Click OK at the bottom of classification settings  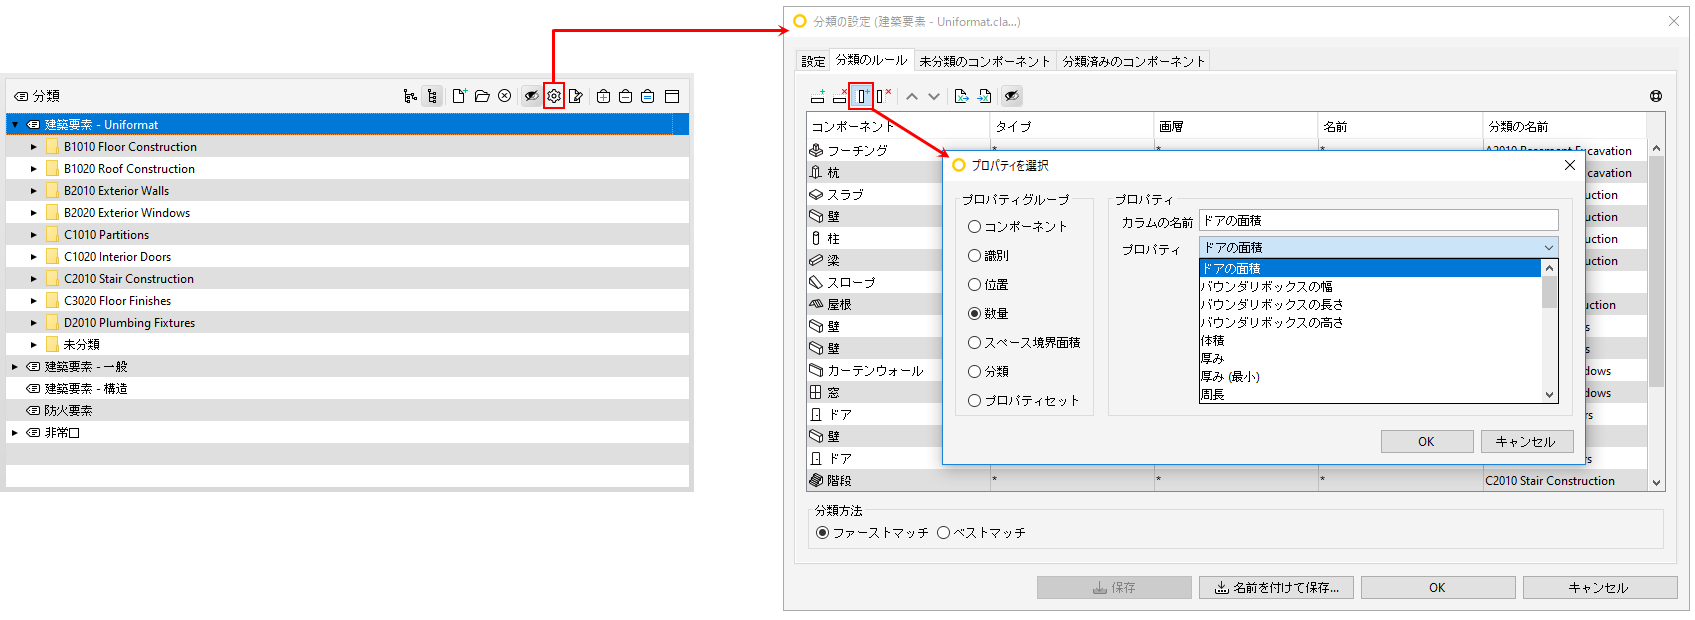pyautogui.click(x=1437, y=587)
